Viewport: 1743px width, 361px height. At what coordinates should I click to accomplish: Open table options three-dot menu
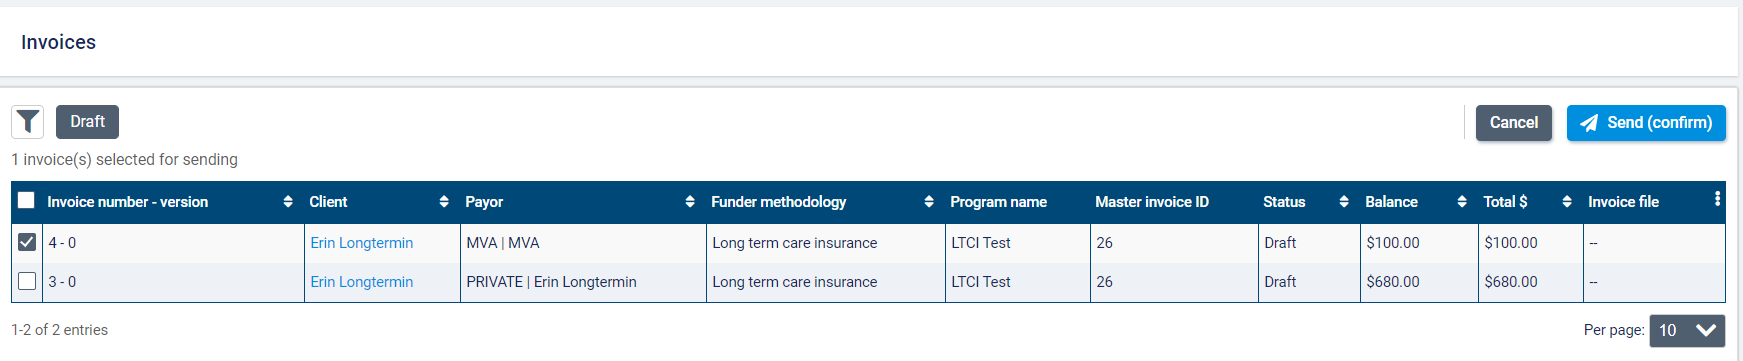(1717, 199)
